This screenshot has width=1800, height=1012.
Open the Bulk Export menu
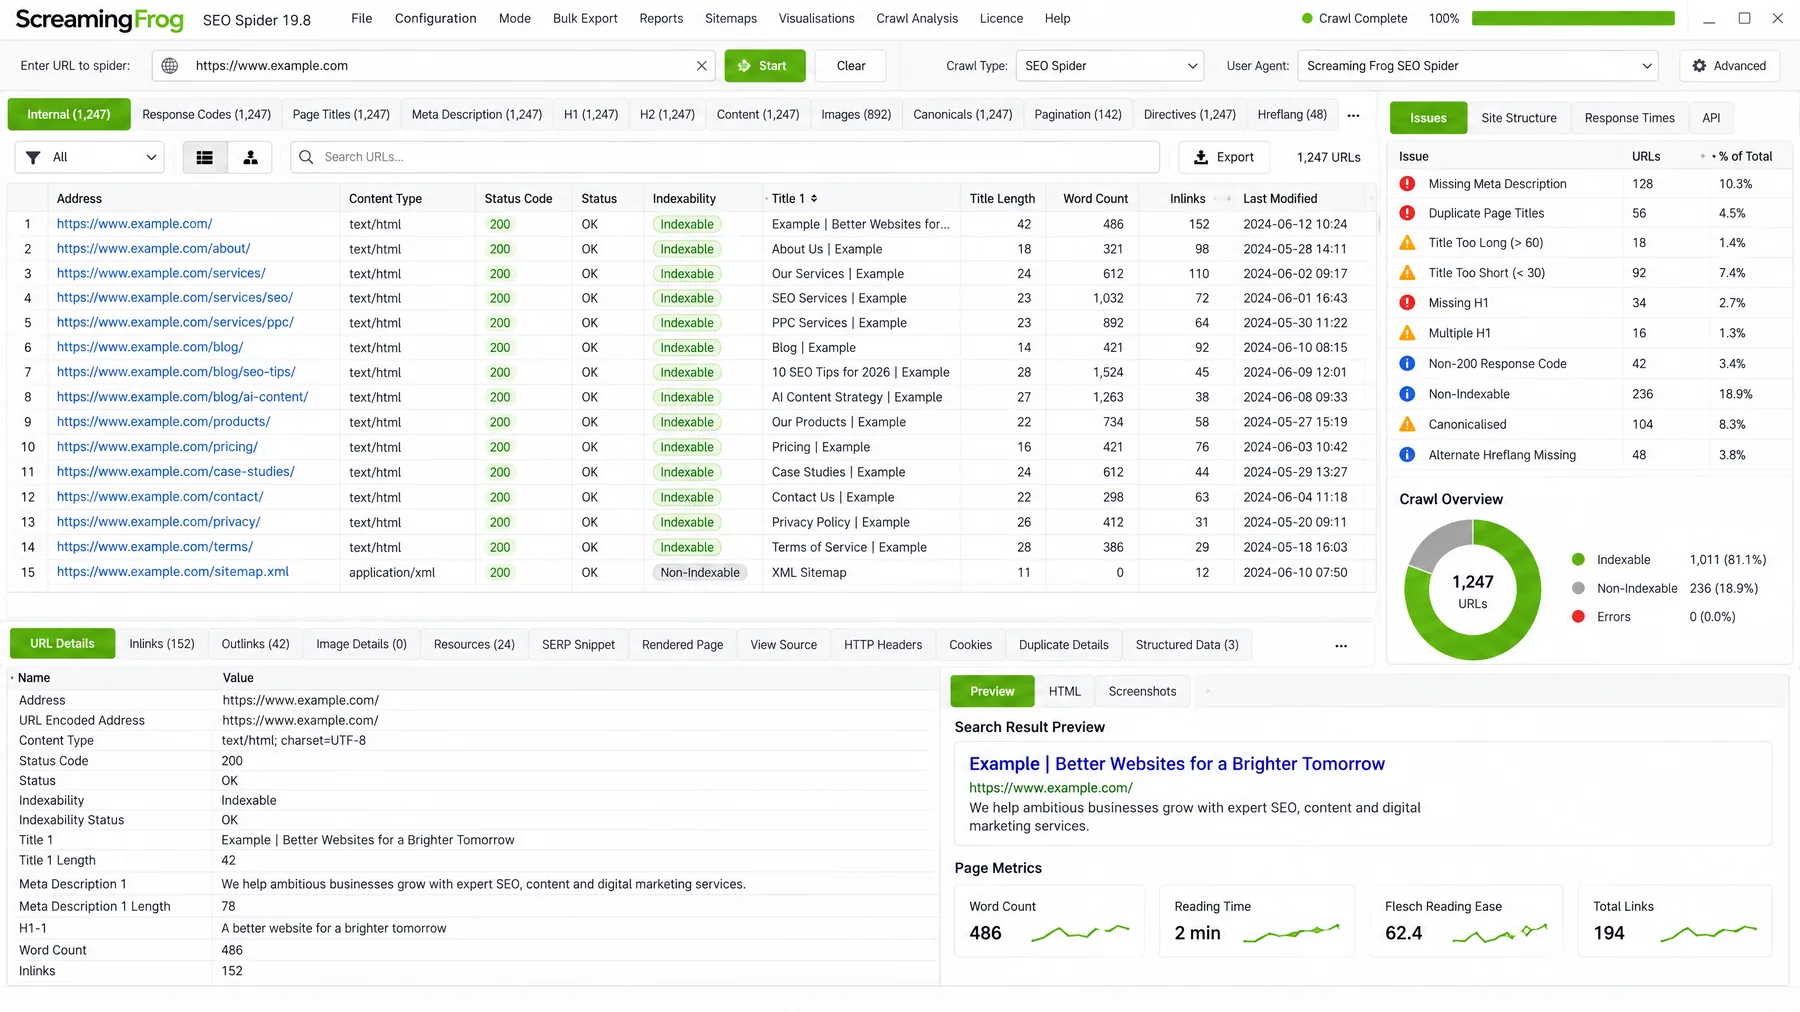pyautogui.click(x=585, y=18)
